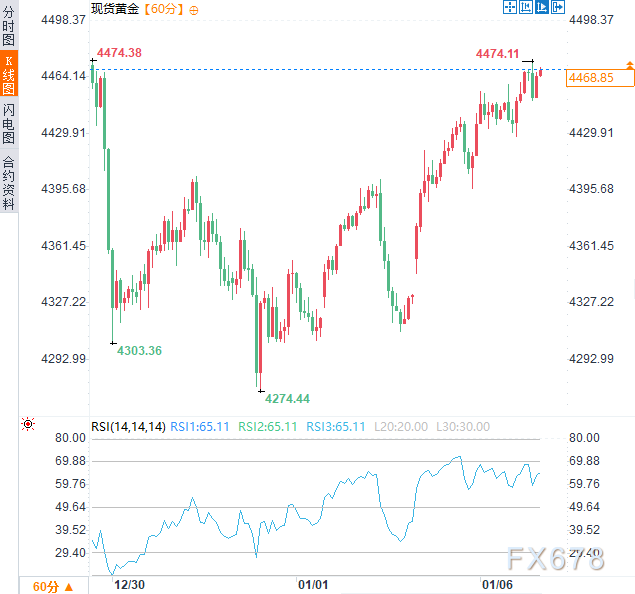Click the rightmost icon in top-right toolbar group
Image resolution: width=635 pixels, height=594 pixels.
click(x=557, y=8)
